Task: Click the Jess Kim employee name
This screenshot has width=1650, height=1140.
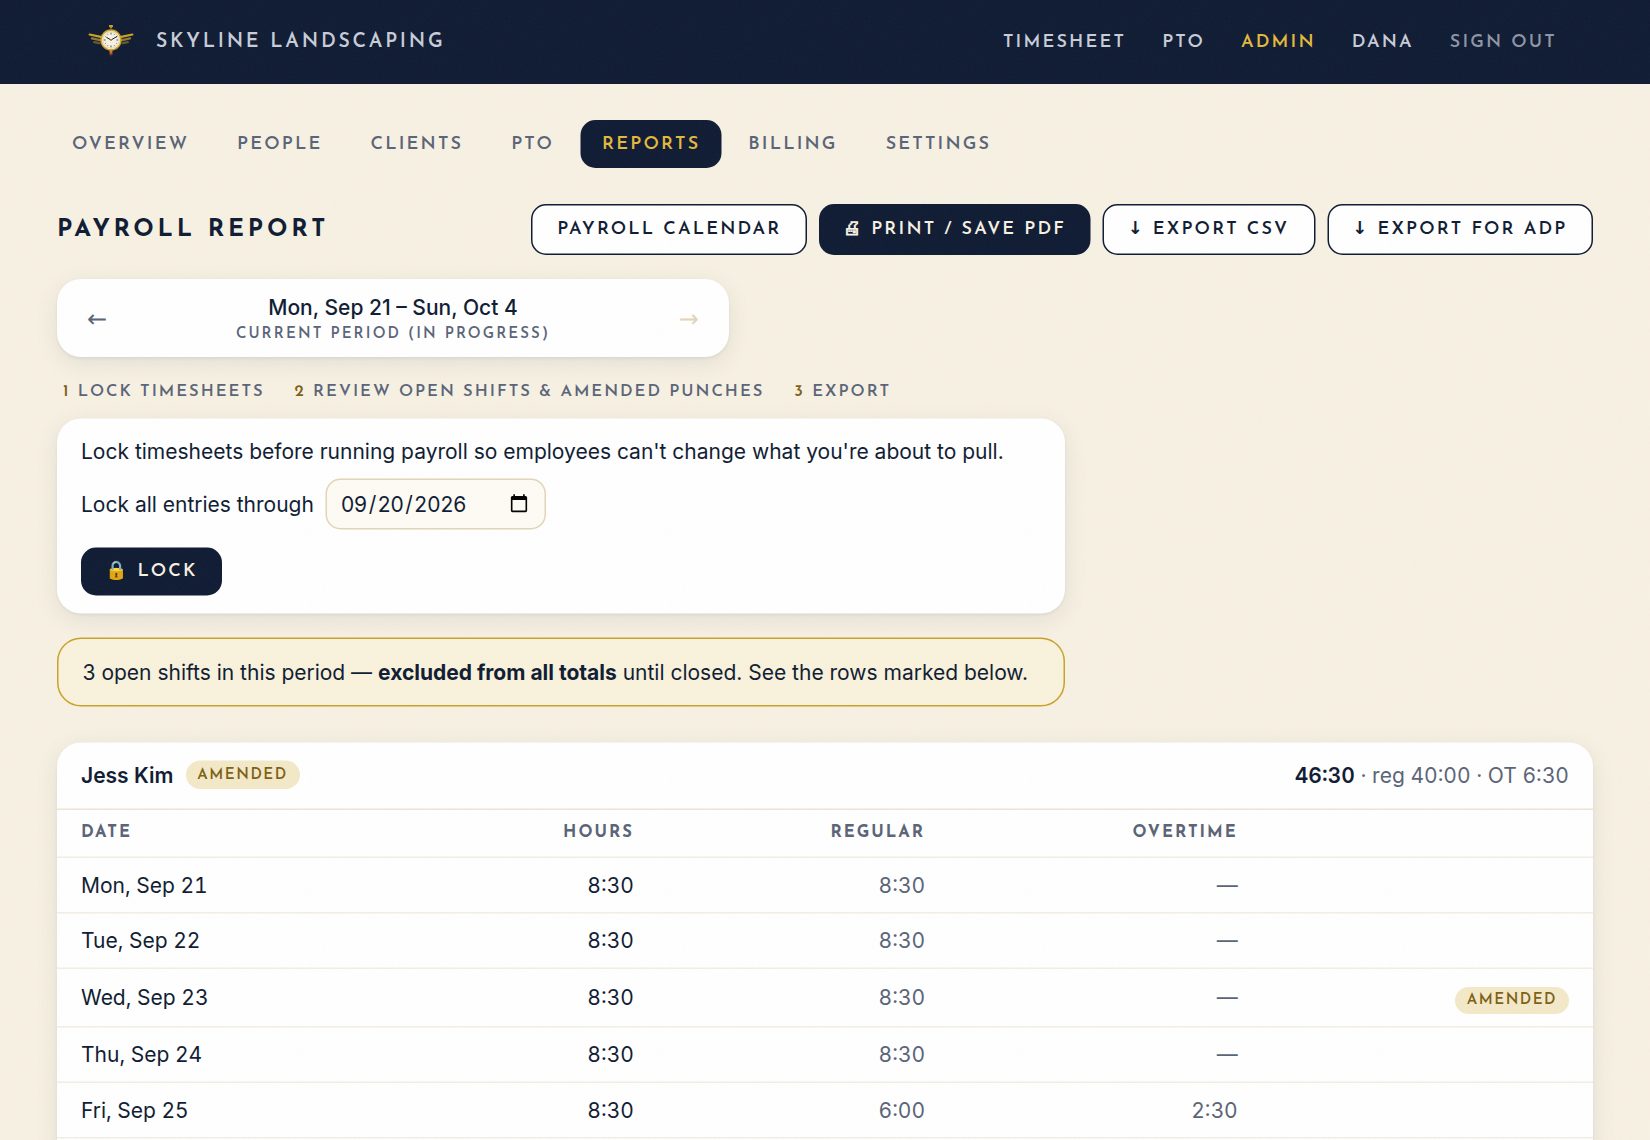Action: click(127, 775)
